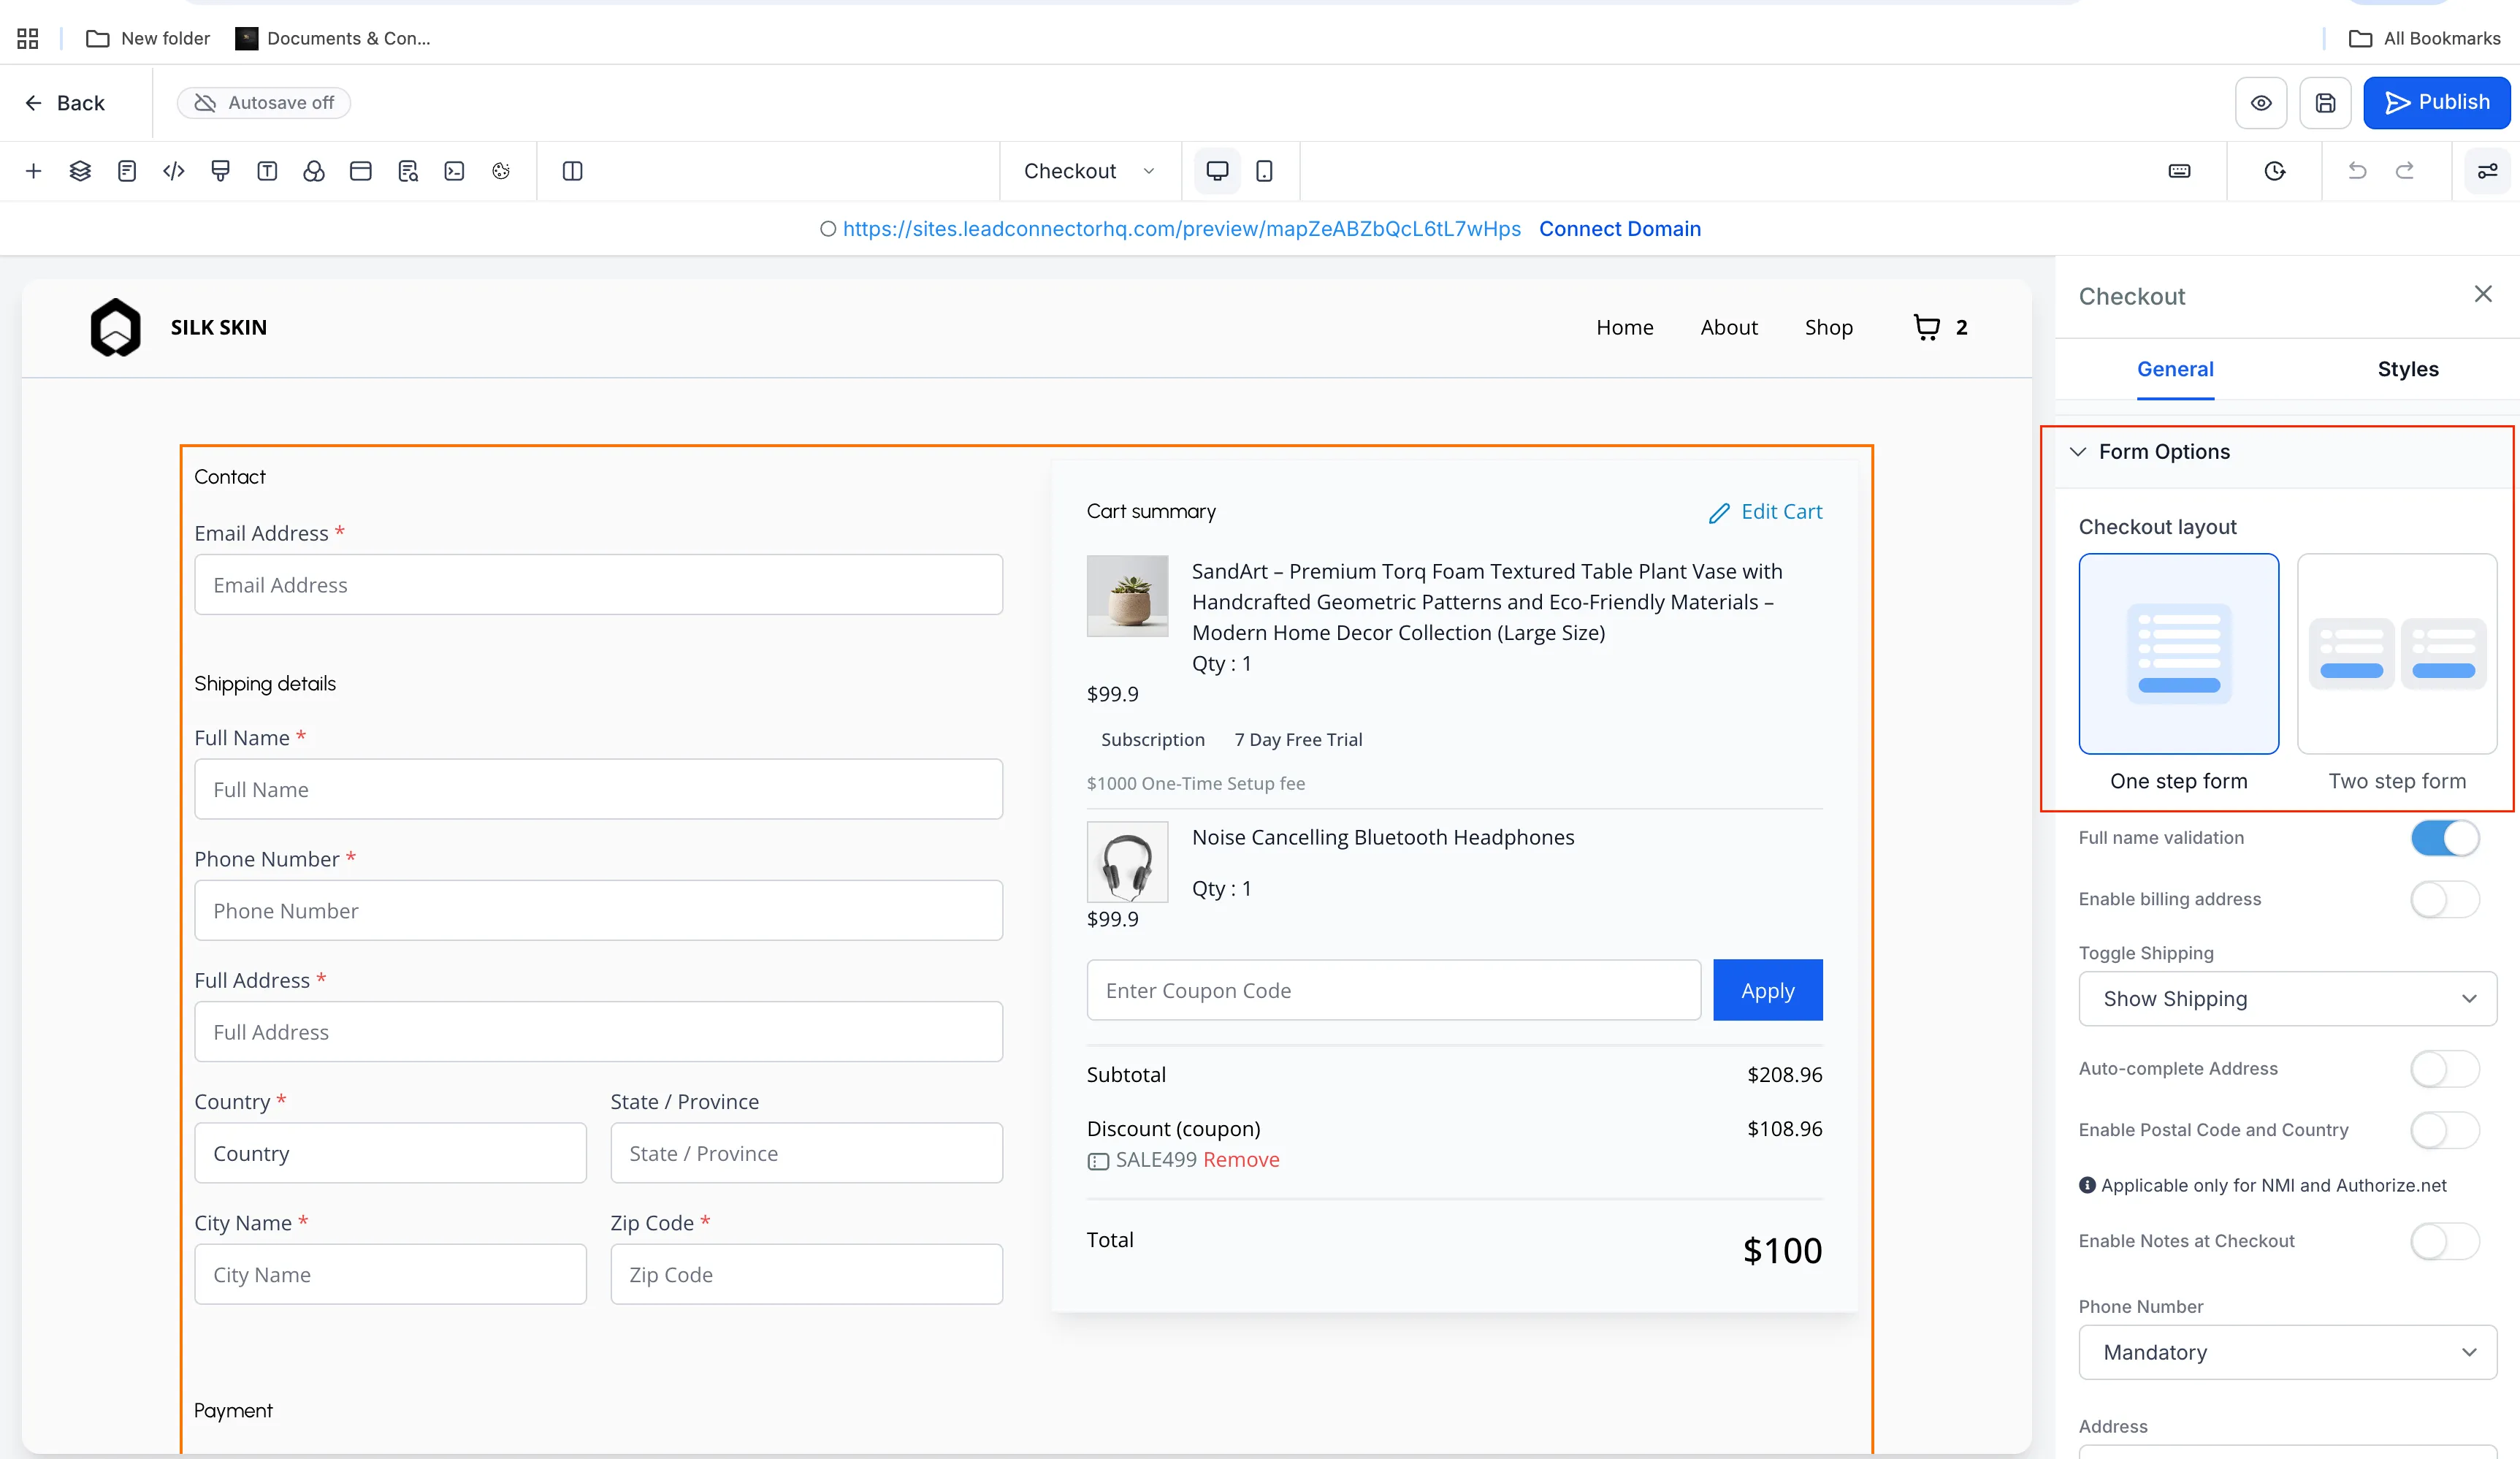The width and height of the screenshot is (2520, 1459).
Task: Click the redo arrow icon
Action: click(2405, 171)
